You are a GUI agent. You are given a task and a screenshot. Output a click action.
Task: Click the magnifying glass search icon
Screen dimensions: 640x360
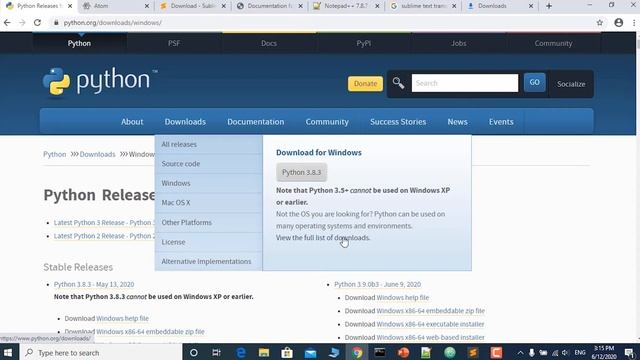398,83
